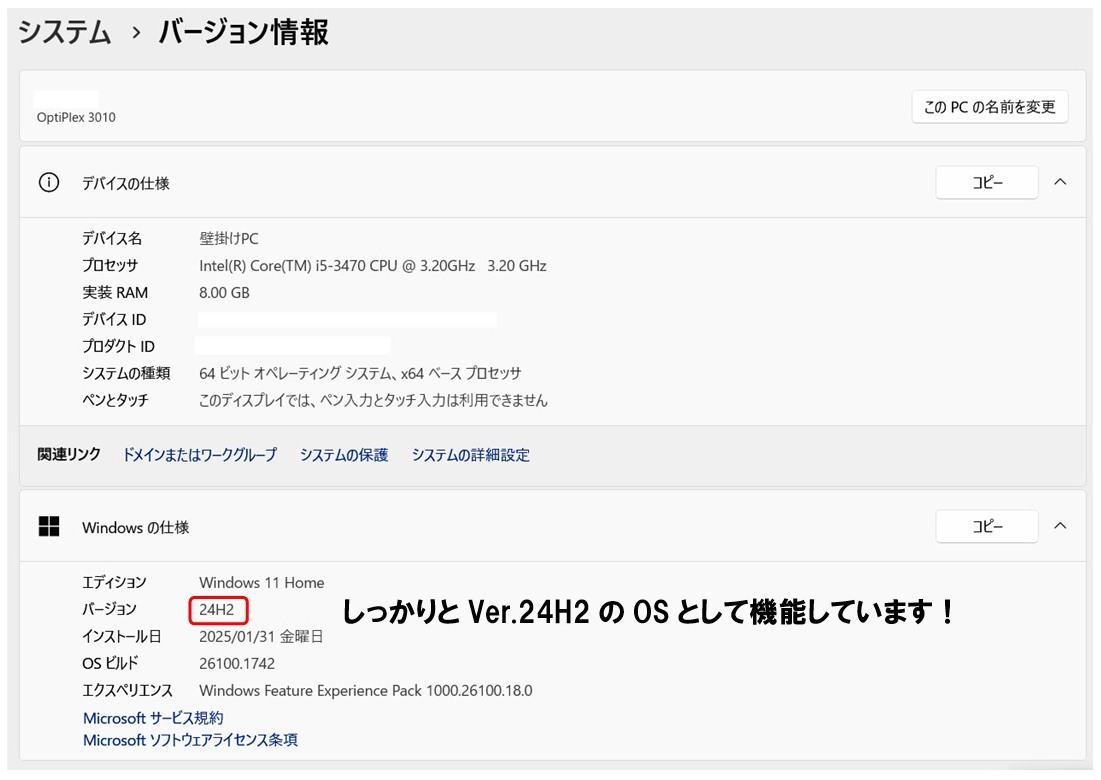Copy Windows specifications with コピー button
1101x780 pixels.
987,526
